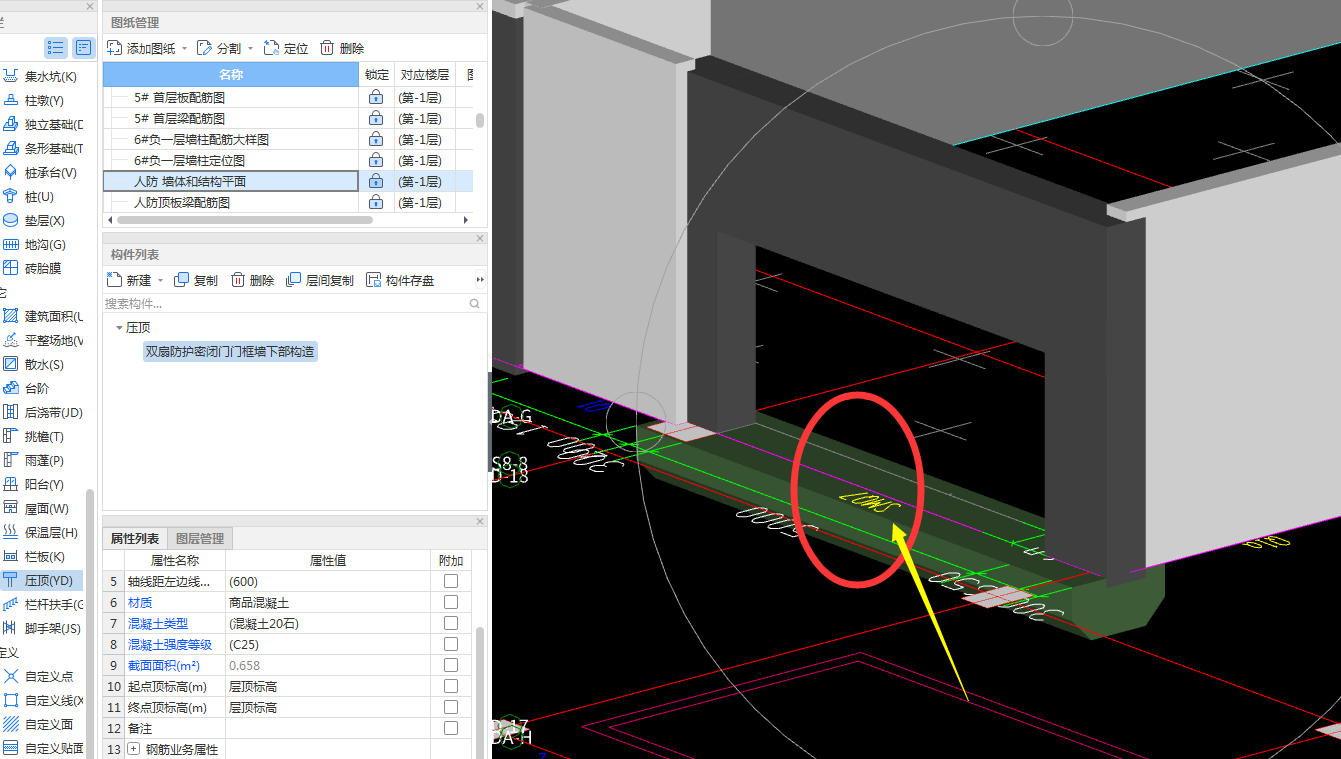This screenshot has width=1341, height=759.
Task: Show more 构件列表 toolbar options
Action: coord(480,280)
